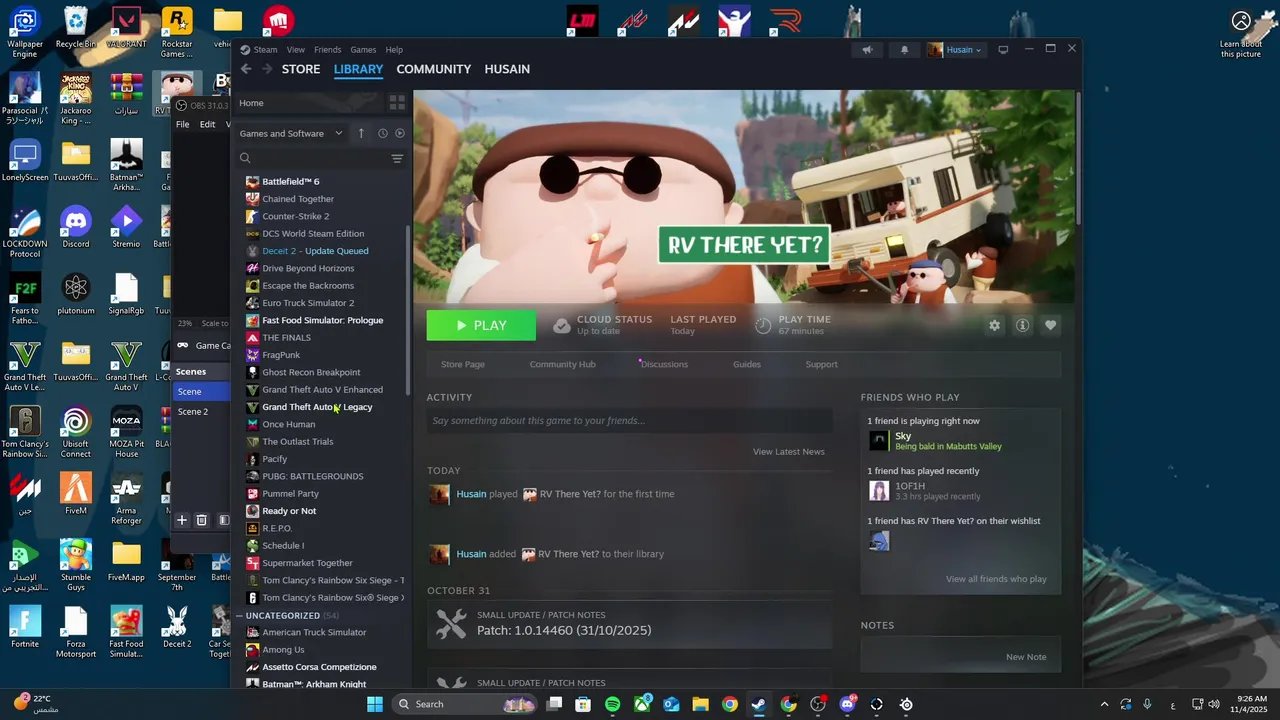1280x720 pixels.
Task: Click activity comment input field
Action: [x=629, y=421]
